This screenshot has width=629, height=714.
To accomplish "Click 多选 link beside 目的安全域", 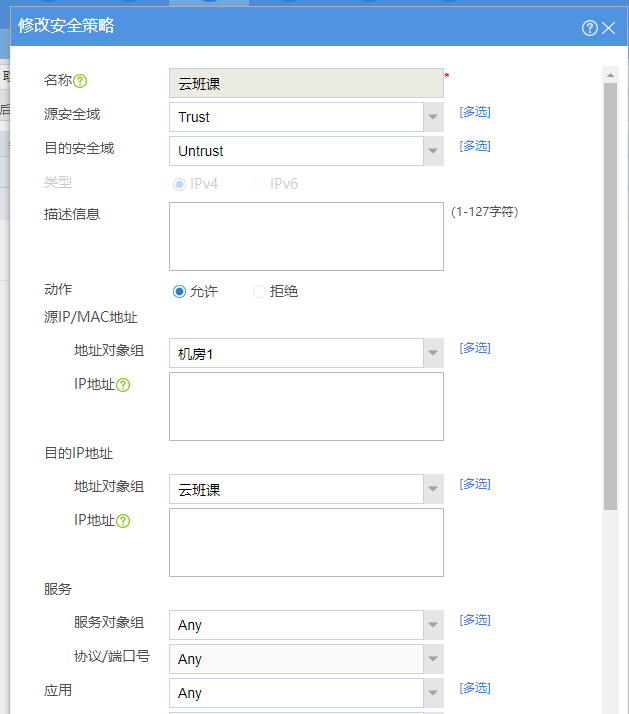I will coord(475,146).
